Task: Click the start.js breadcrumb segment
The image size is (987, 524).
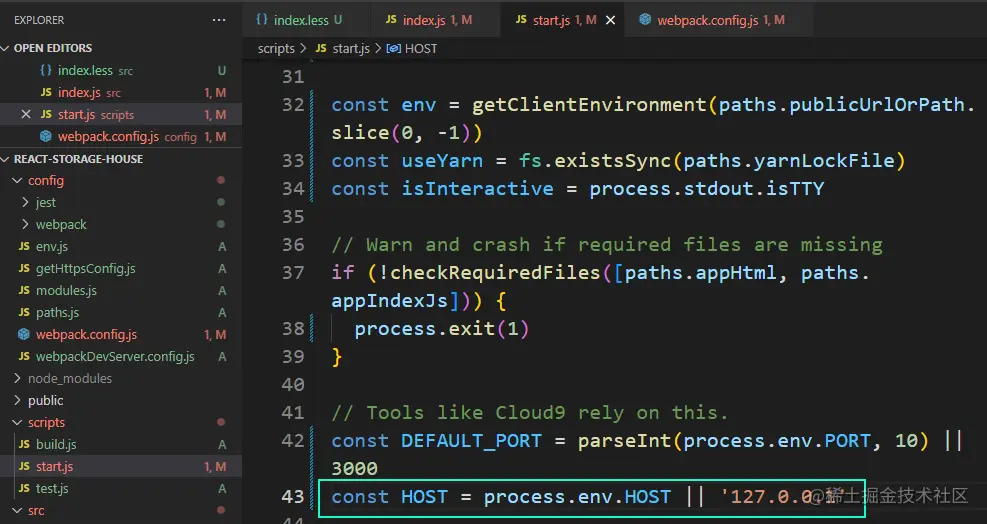Action: (x=343, y=48)
